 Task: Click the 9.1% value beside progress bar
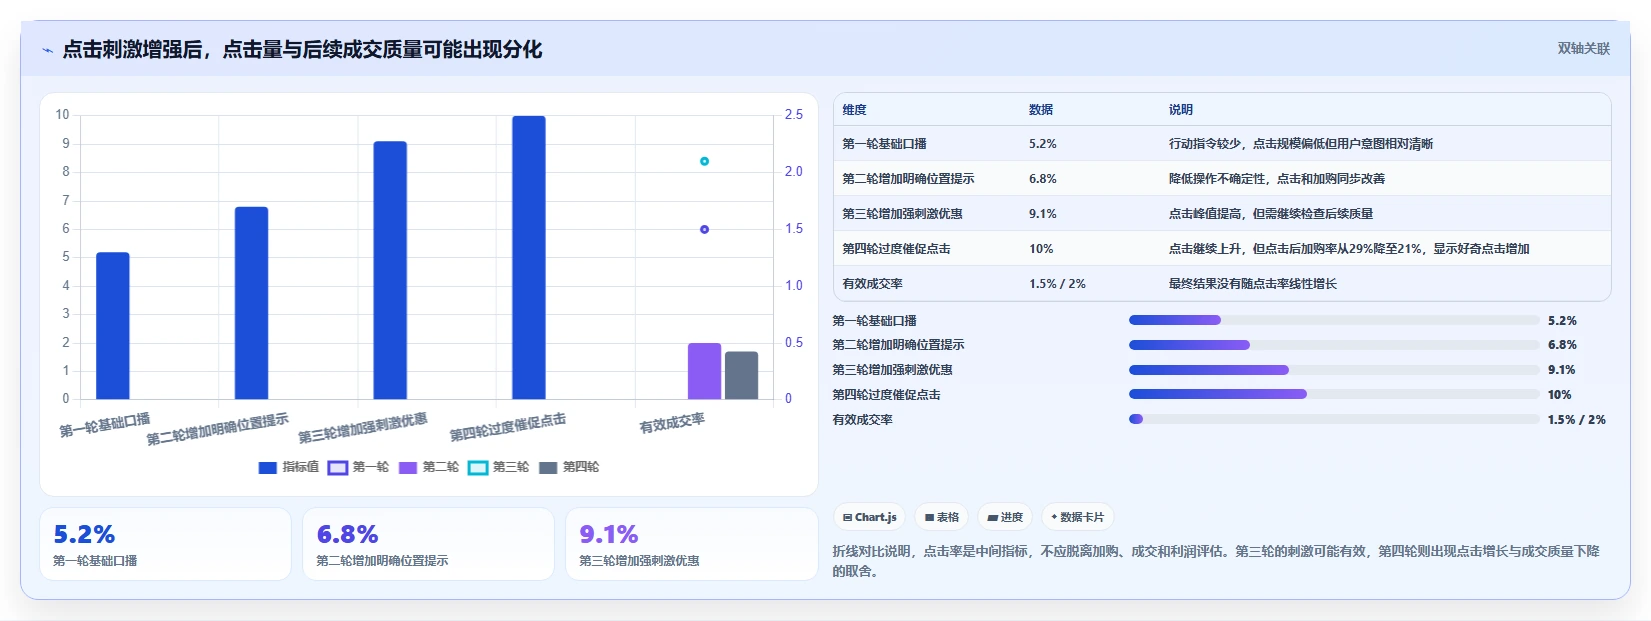1562,370
